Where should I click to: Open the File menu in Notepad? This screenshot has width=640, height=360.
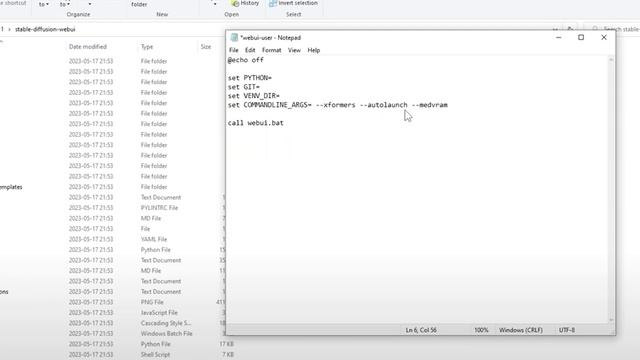(x=233, y=50)
